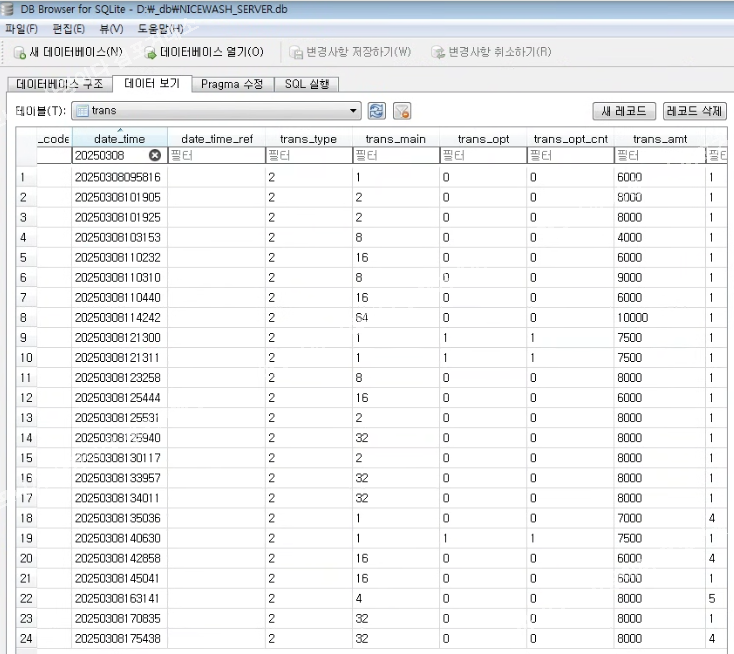Click the Open Database (데이터베이스 열기) toolbar icon
Screen dimensions: 734x654
coord(150,52)
